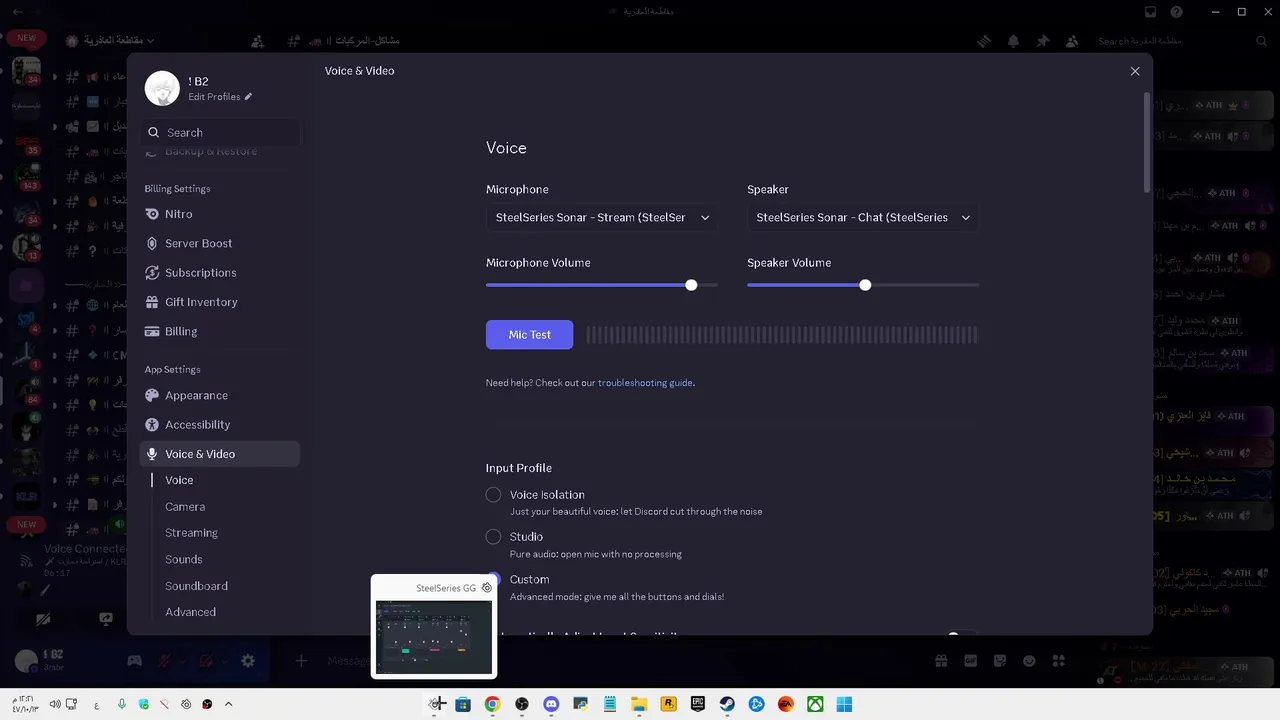
Task: Expand the chevron beside the user panel microphone
Action: (181, 661)
